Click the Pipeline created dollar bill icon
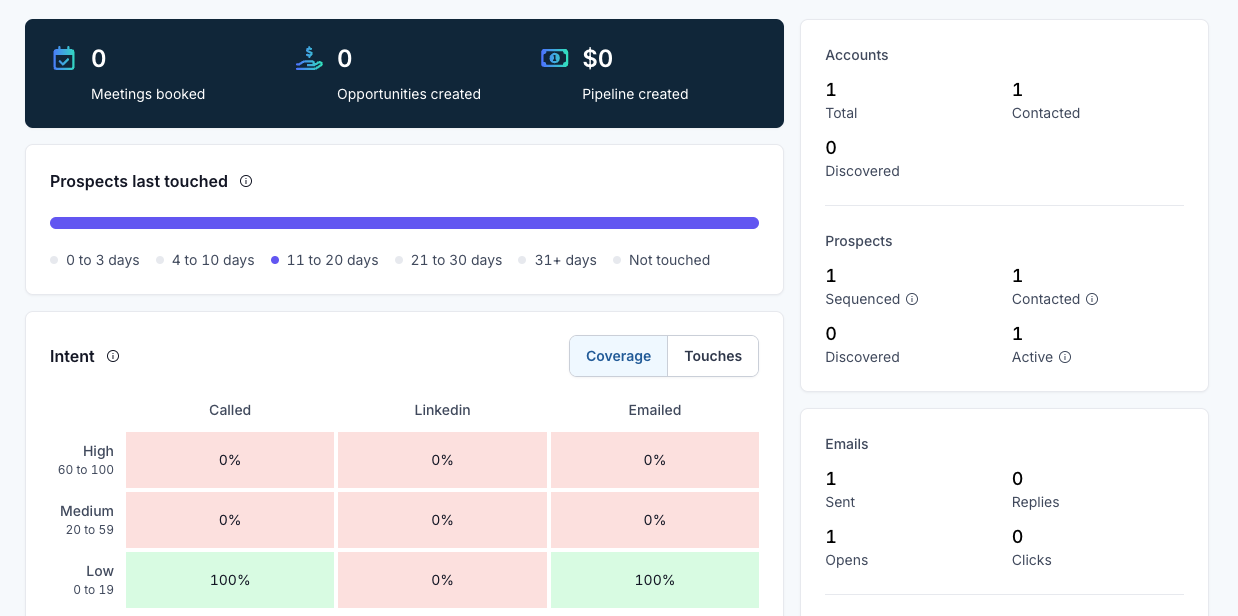The width and height of the screenshot is (1238, 616). click(553, 58)
